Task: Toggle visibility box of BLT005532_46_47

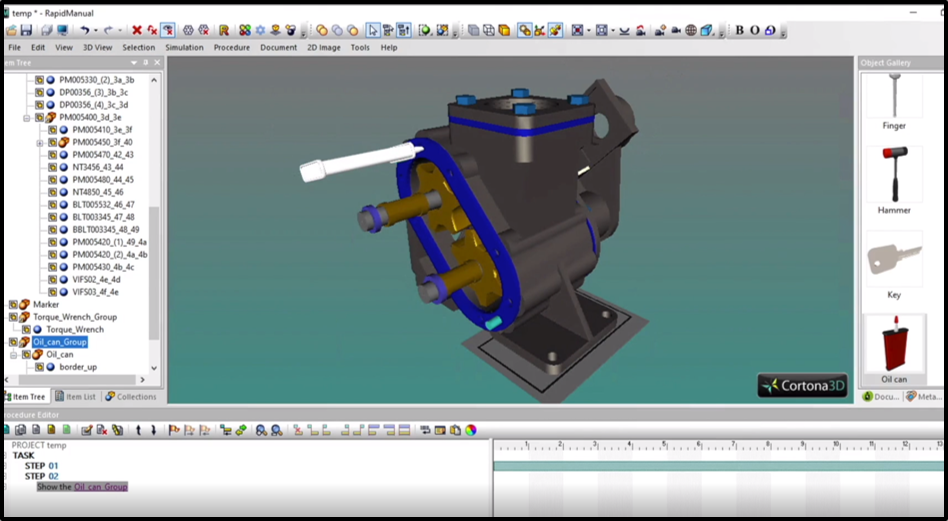Action: click(x=53, y=204)
